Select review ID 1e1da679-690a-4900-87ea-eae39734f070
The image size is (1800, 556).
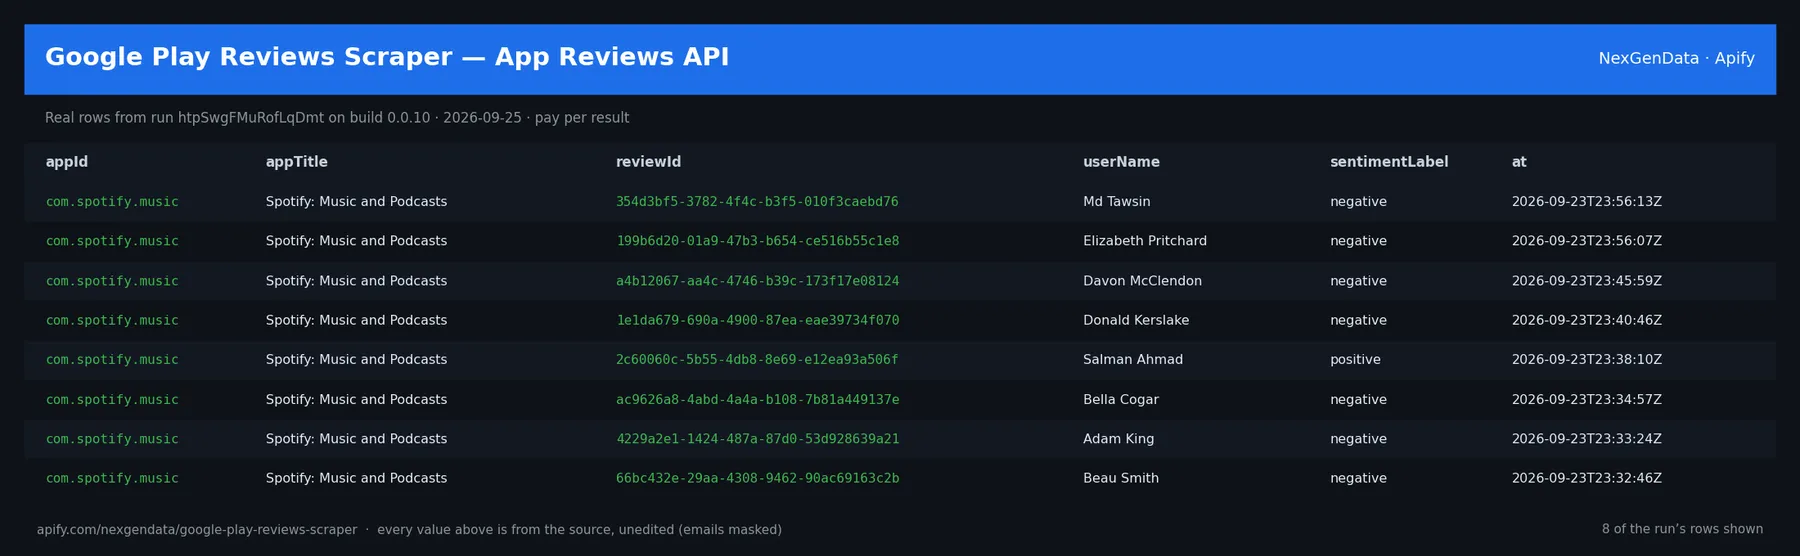pyautogui.click(x=757, y=320)
